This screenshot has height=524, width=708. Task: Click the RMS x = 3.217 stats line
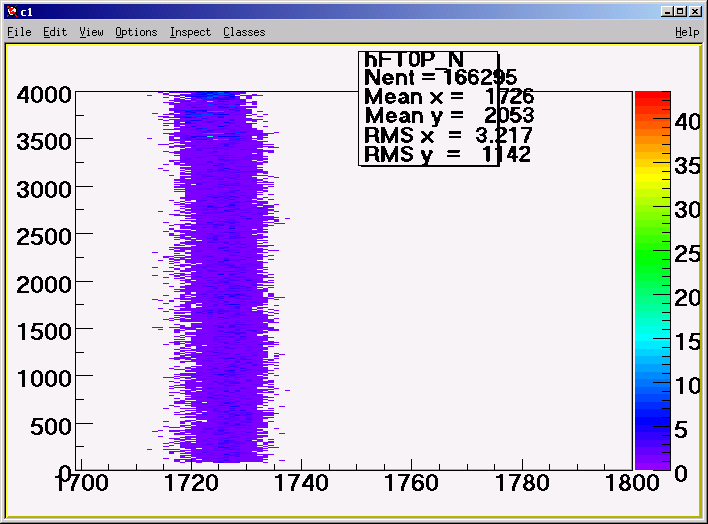[448, 135]
